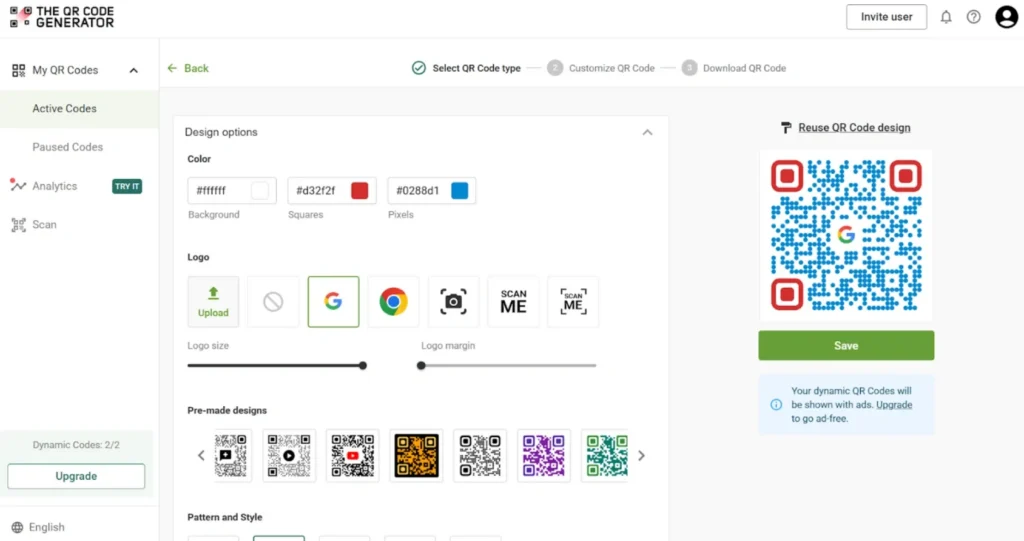Click the ads info icon
The width and height of the screenshot is (1024, 541).
[776, 404]
